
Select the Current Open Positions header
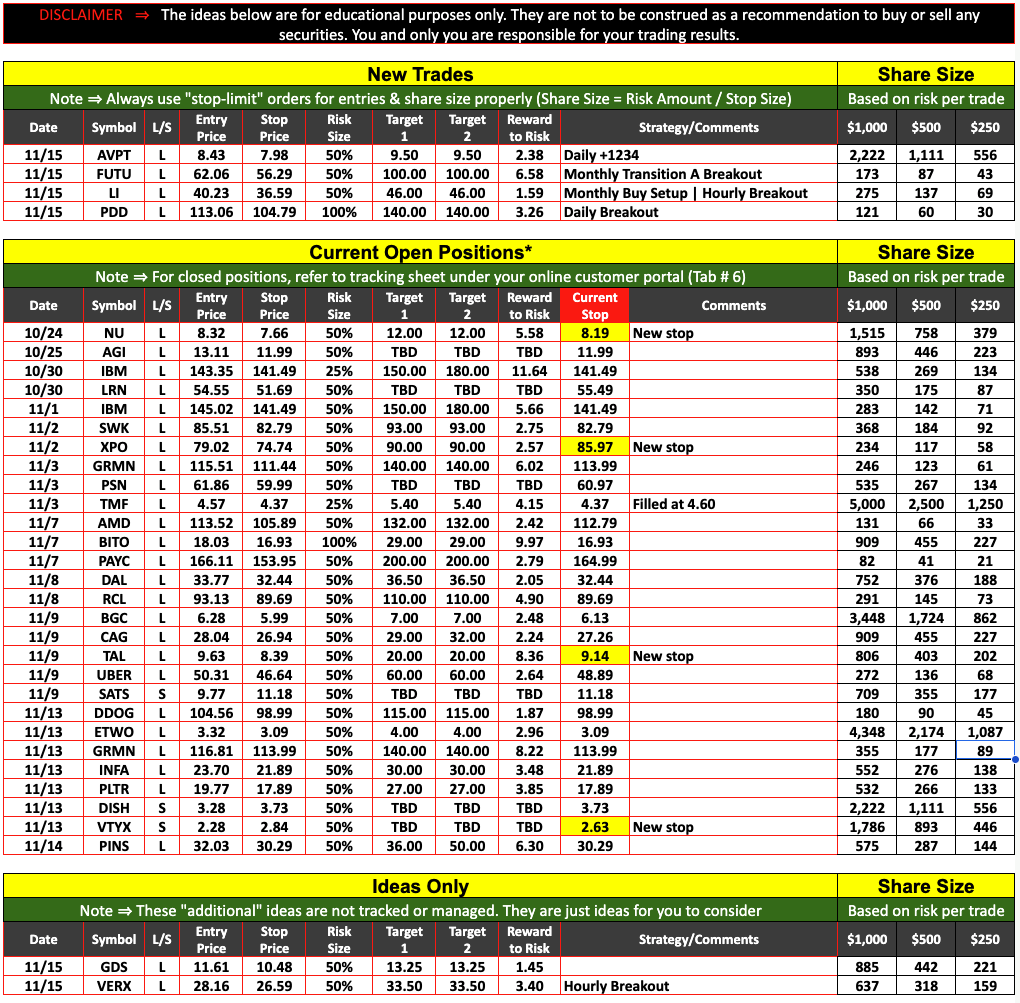[420, 252]
